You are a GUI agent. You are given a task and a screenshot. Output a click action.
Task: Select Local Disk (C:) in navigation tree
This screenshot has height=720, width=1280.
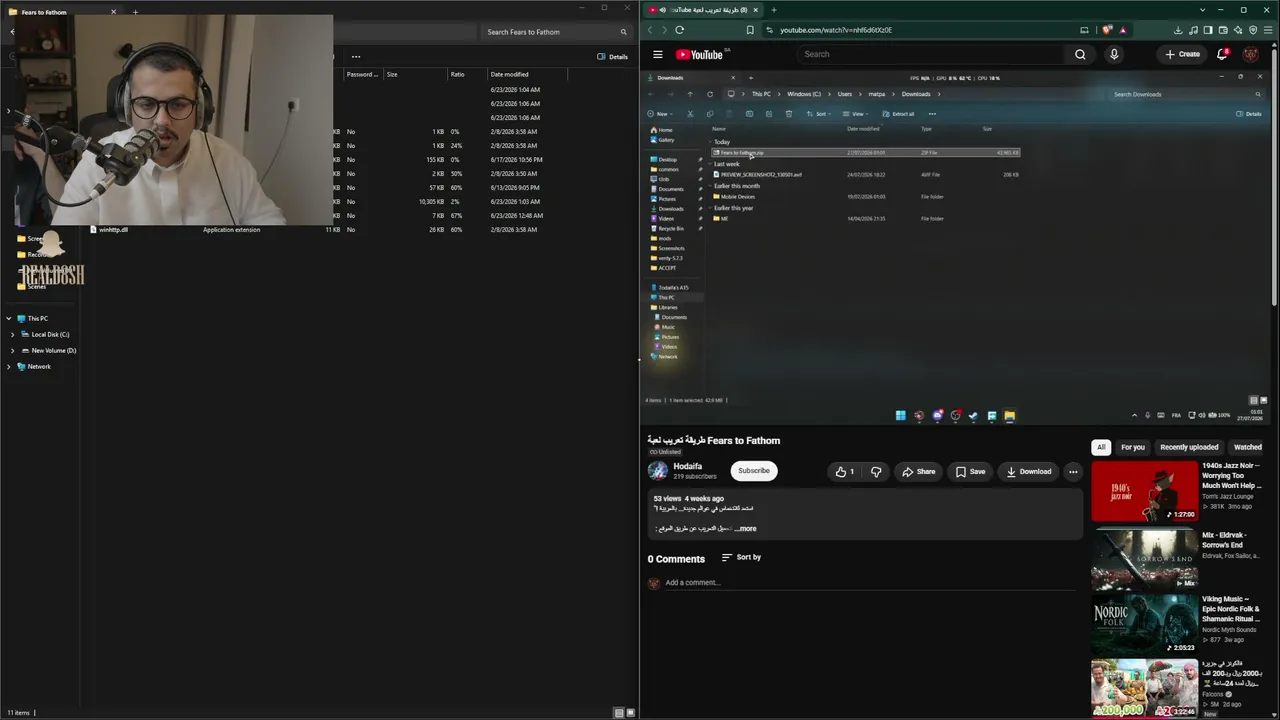click(x=50, y=334)
